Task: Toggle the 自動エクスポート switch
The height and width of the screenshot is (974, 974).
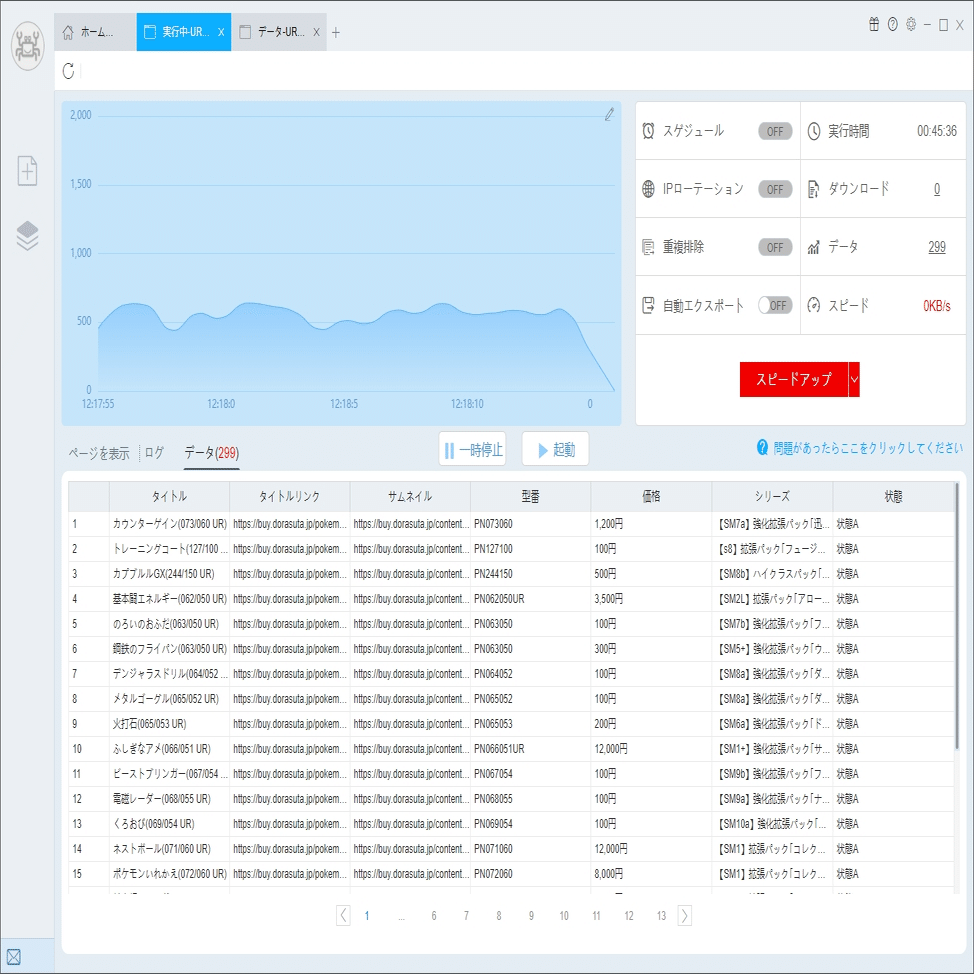Action: [775, 305]
